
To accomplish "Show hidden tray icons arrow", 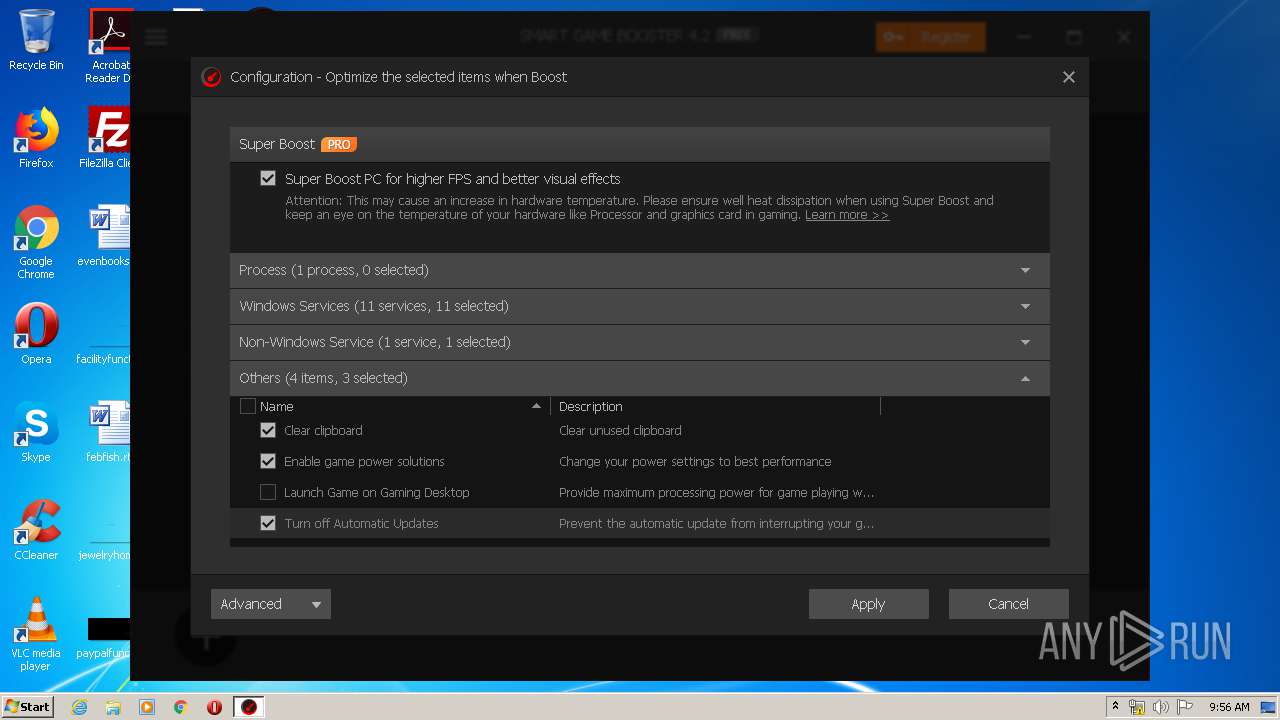I will (1115, 707).
